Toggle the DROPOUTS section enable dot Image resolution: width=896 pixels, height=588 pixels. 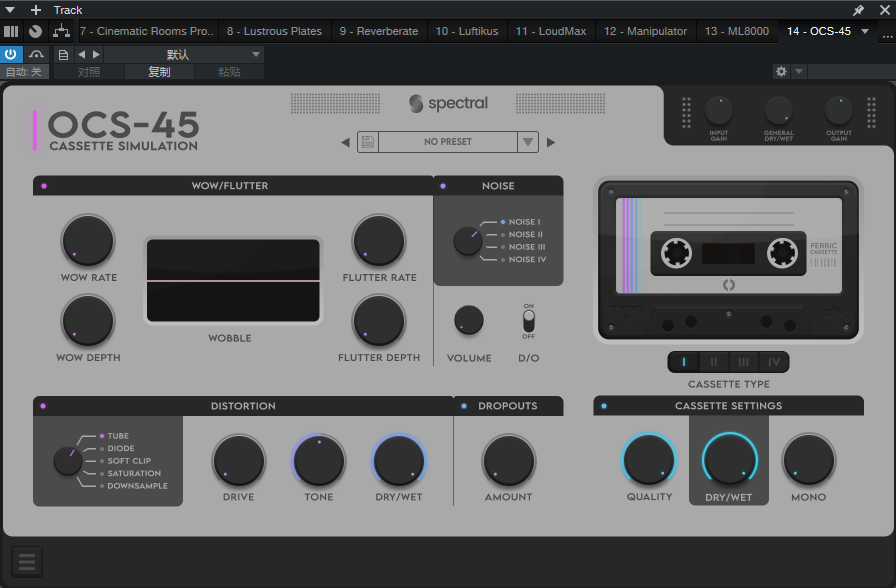point(464,406)
